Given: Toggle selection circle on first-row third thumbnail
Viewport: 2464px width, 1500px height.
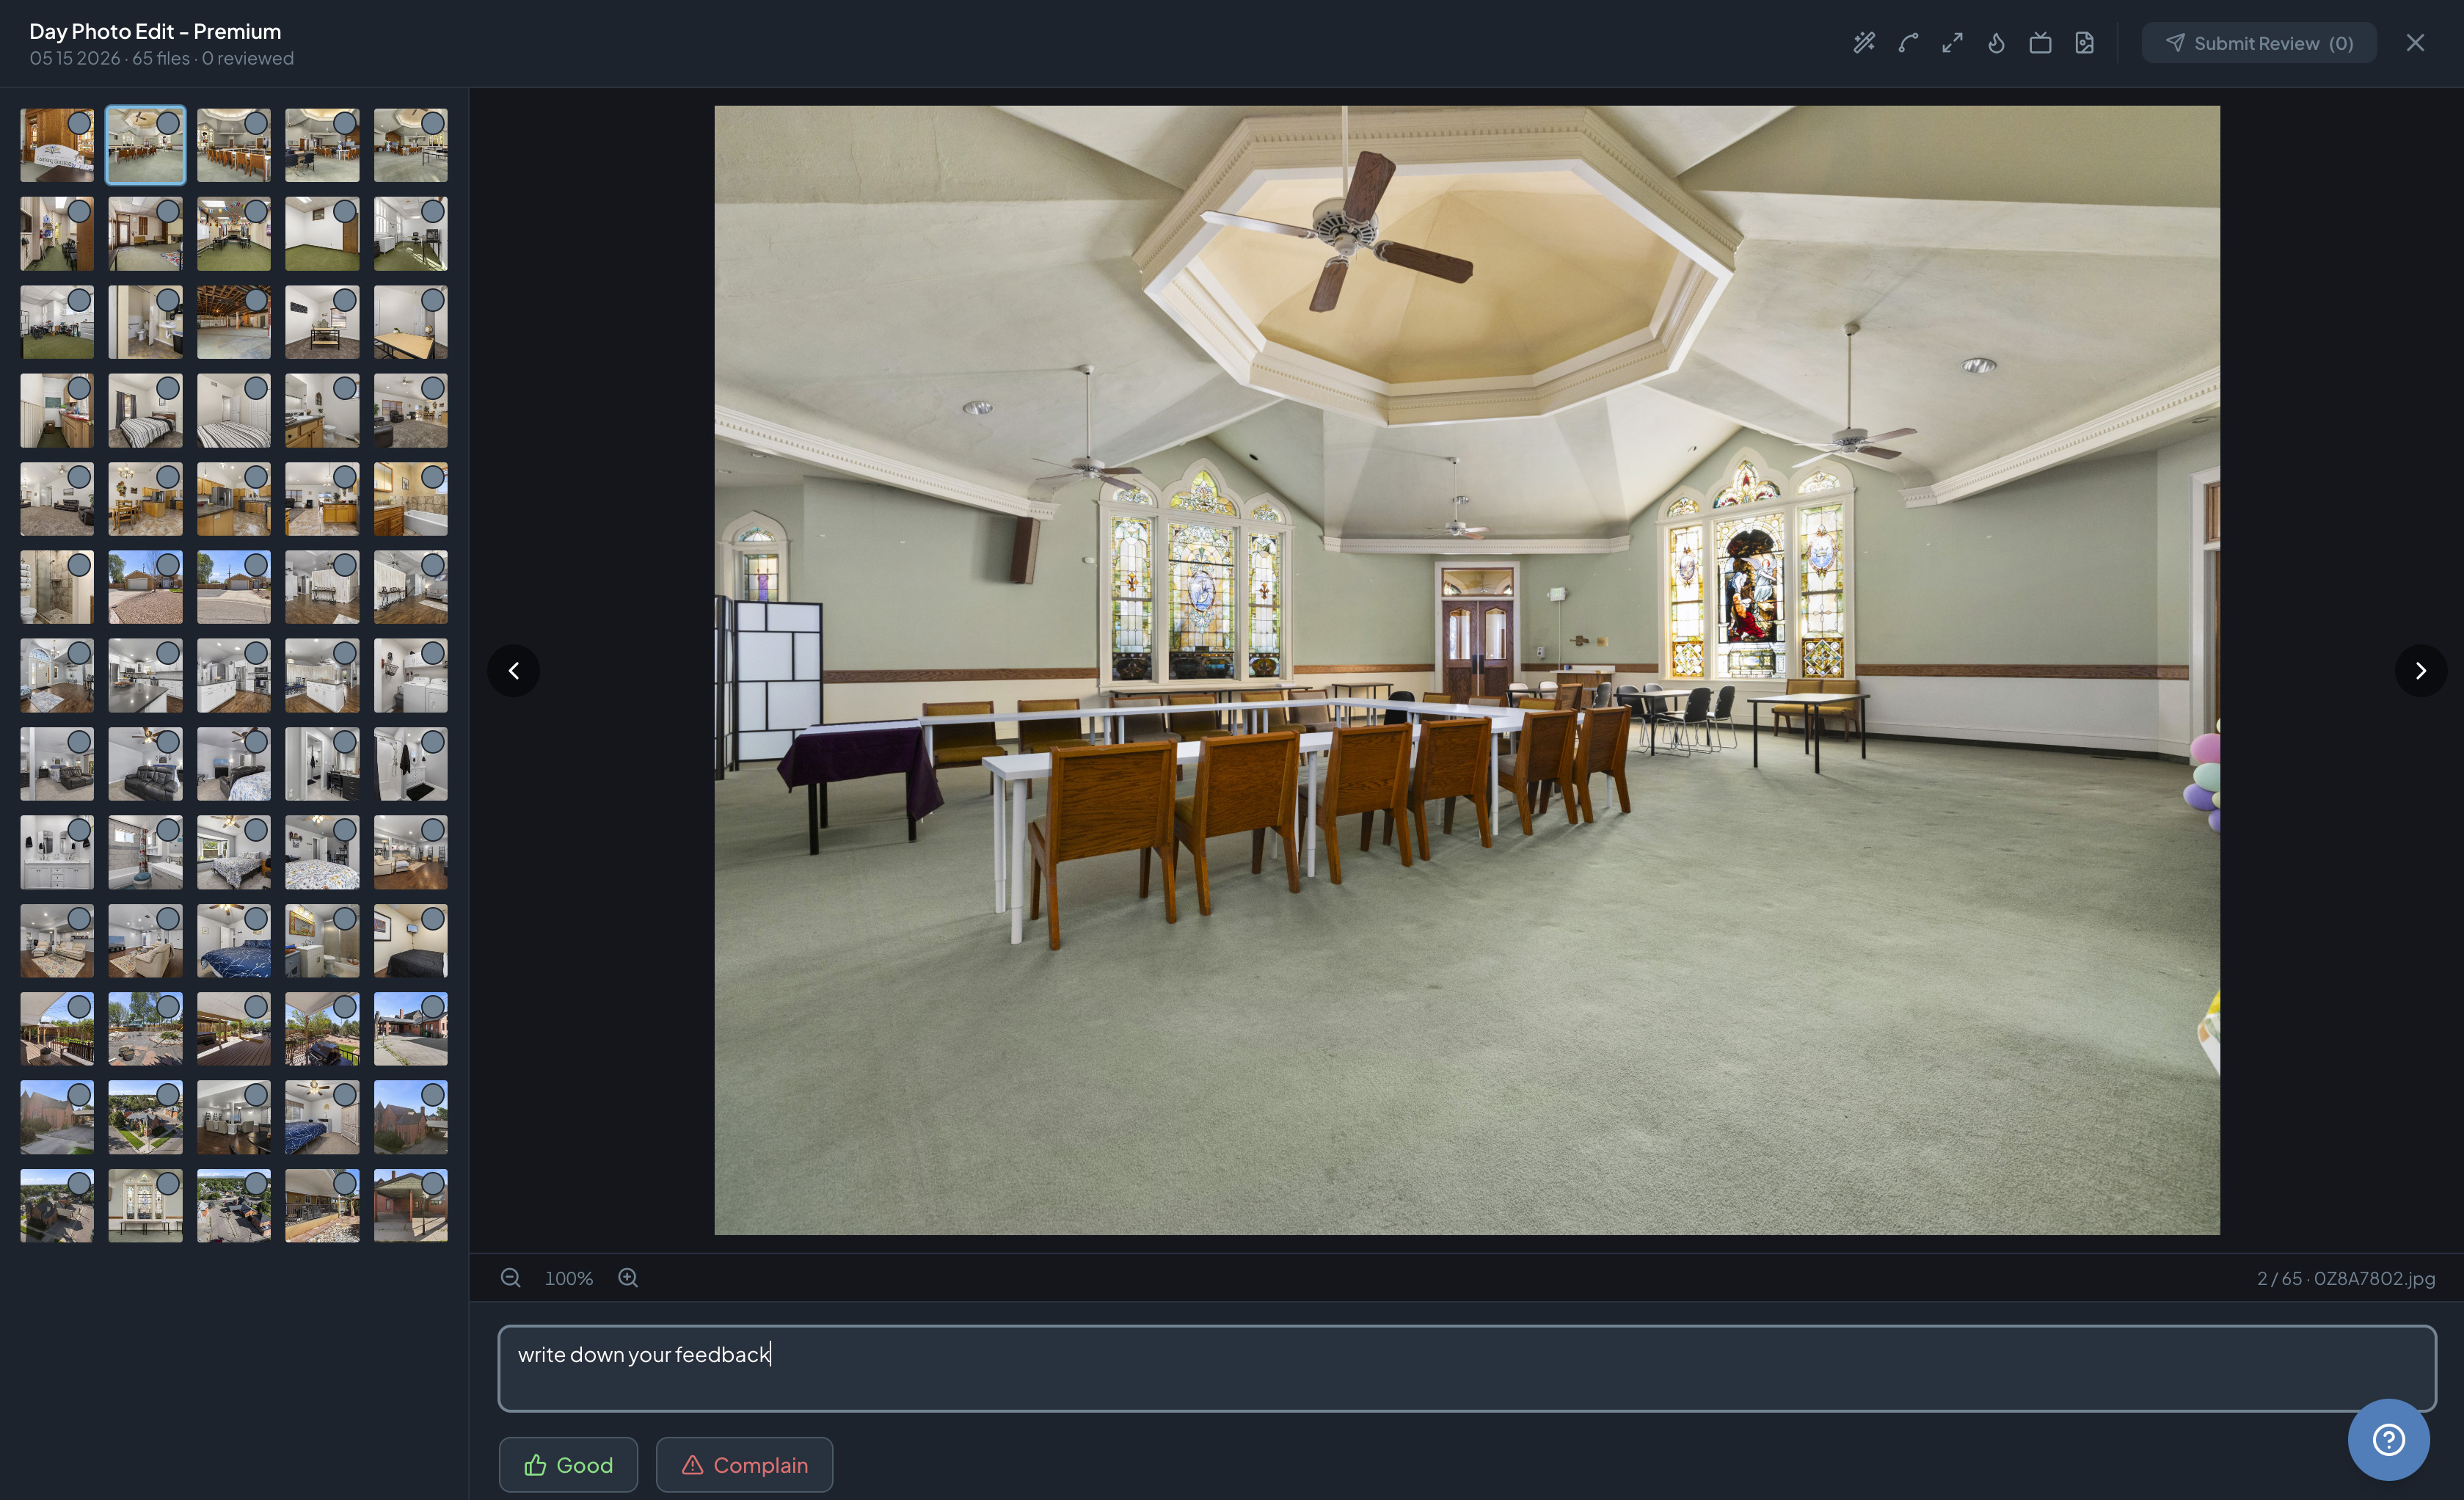Looking at the screenshot, I should tap(256, 123).
